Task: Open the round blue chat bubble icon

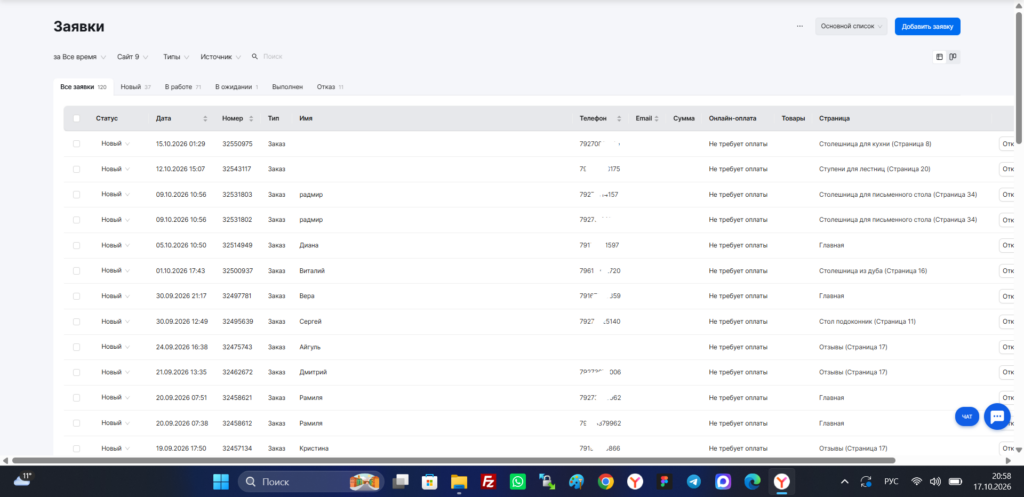Action: coord(997,416)
